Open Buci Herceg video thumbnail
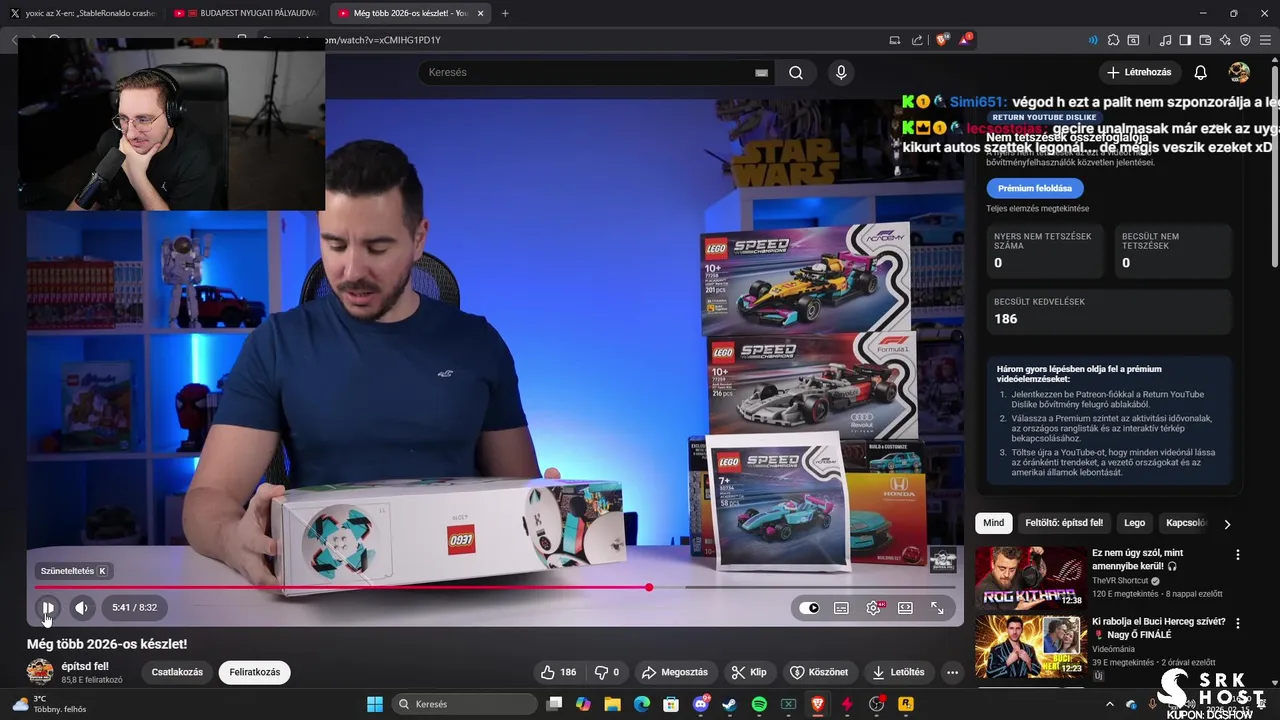The image size is (1280, 720). tap(1030, 646)
